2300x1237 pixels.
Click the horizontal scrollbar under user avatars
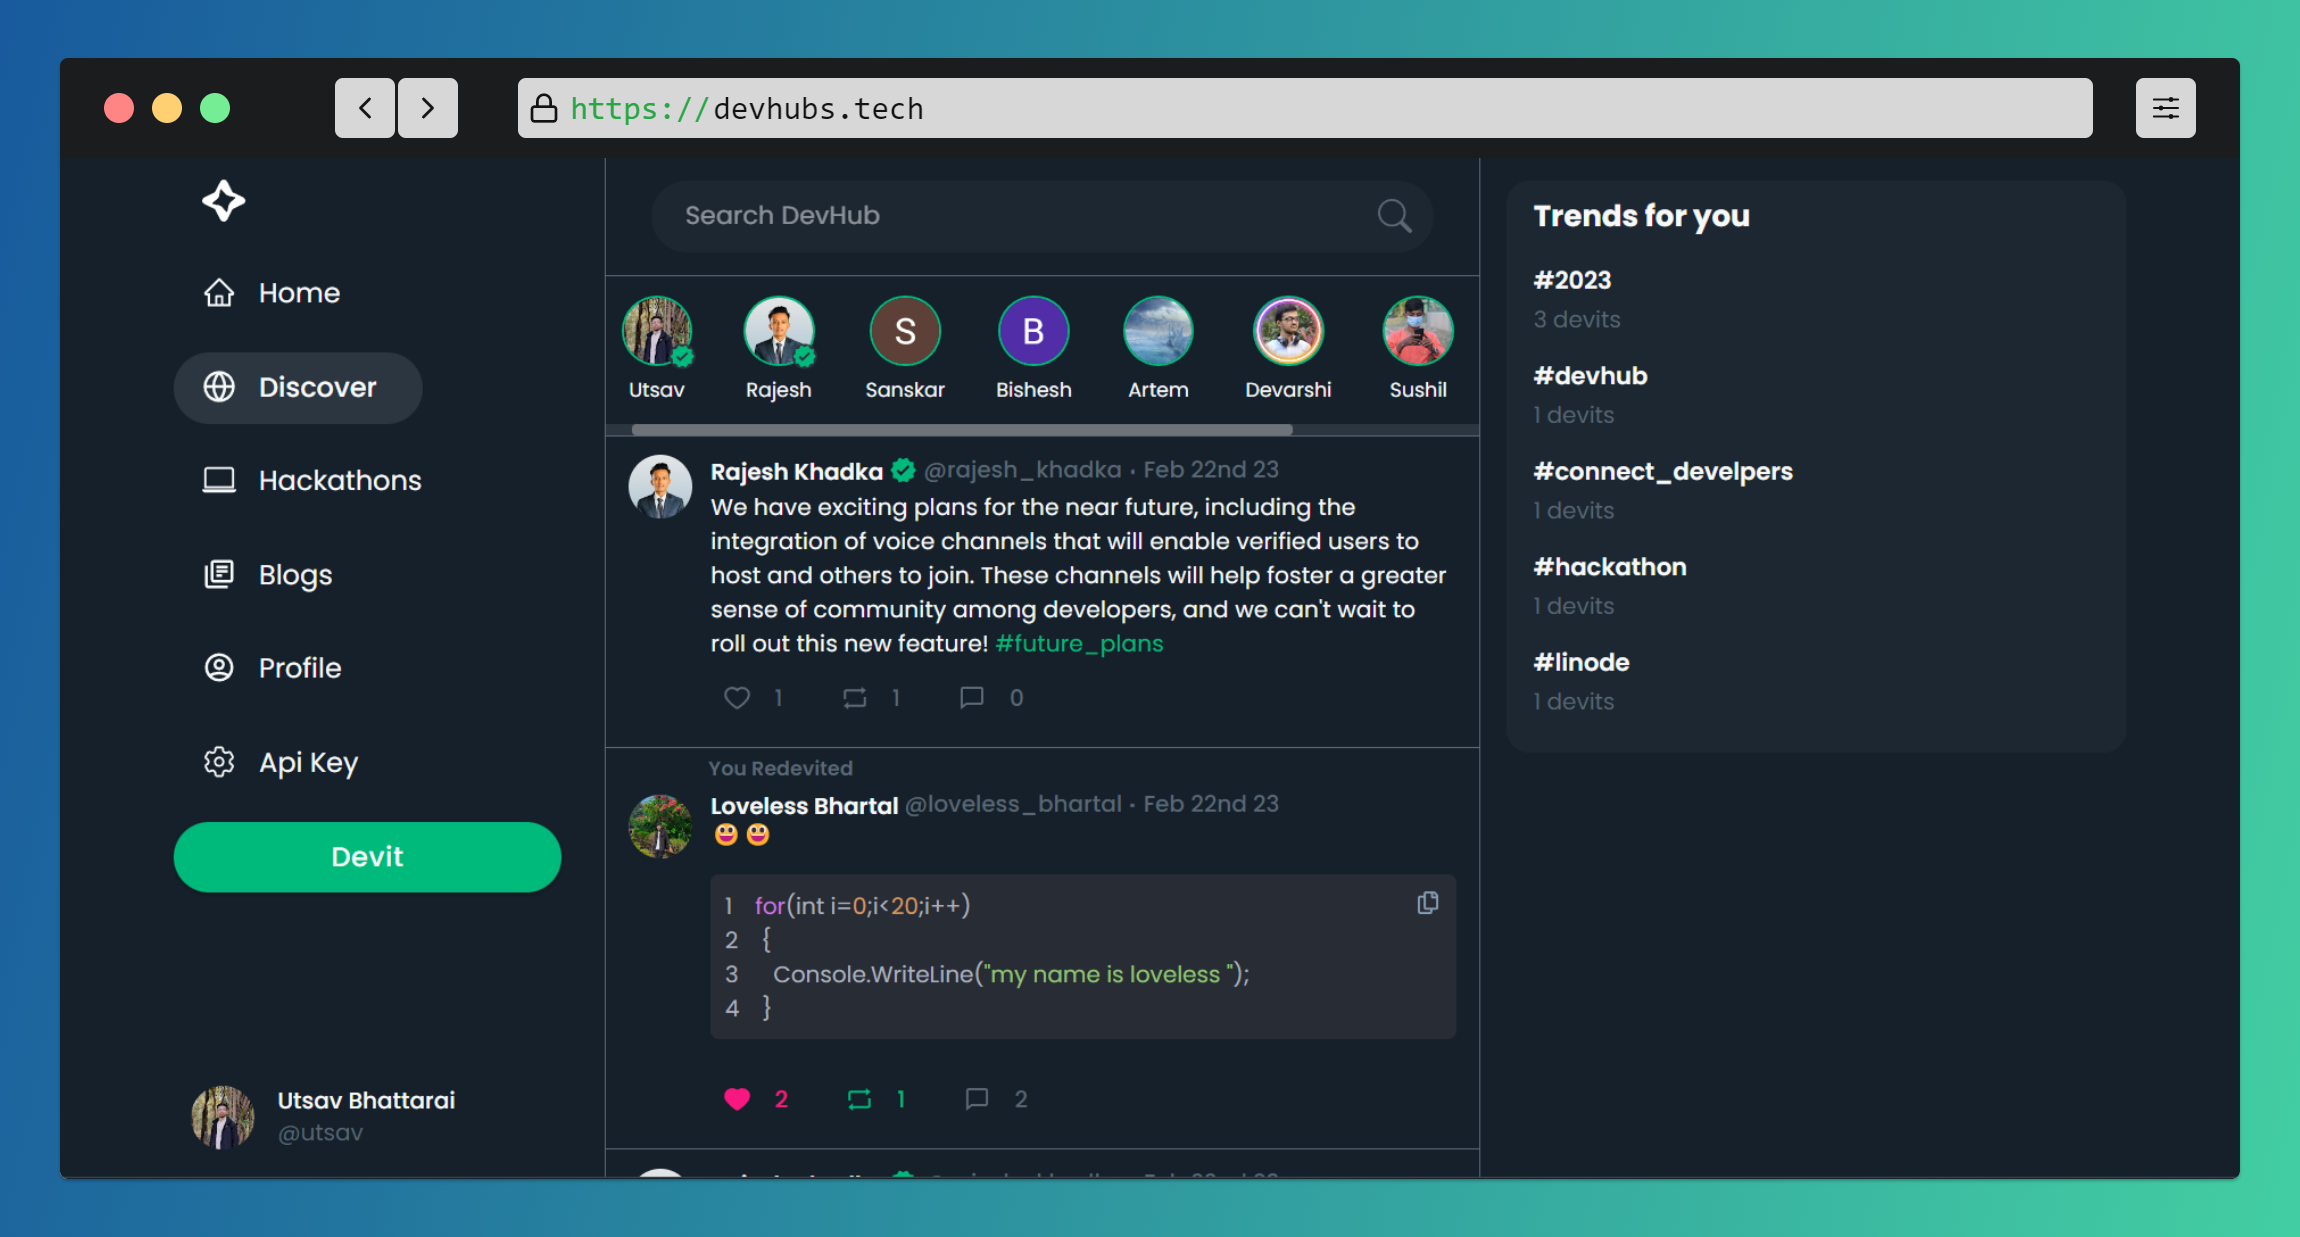[x=961, y=430]
